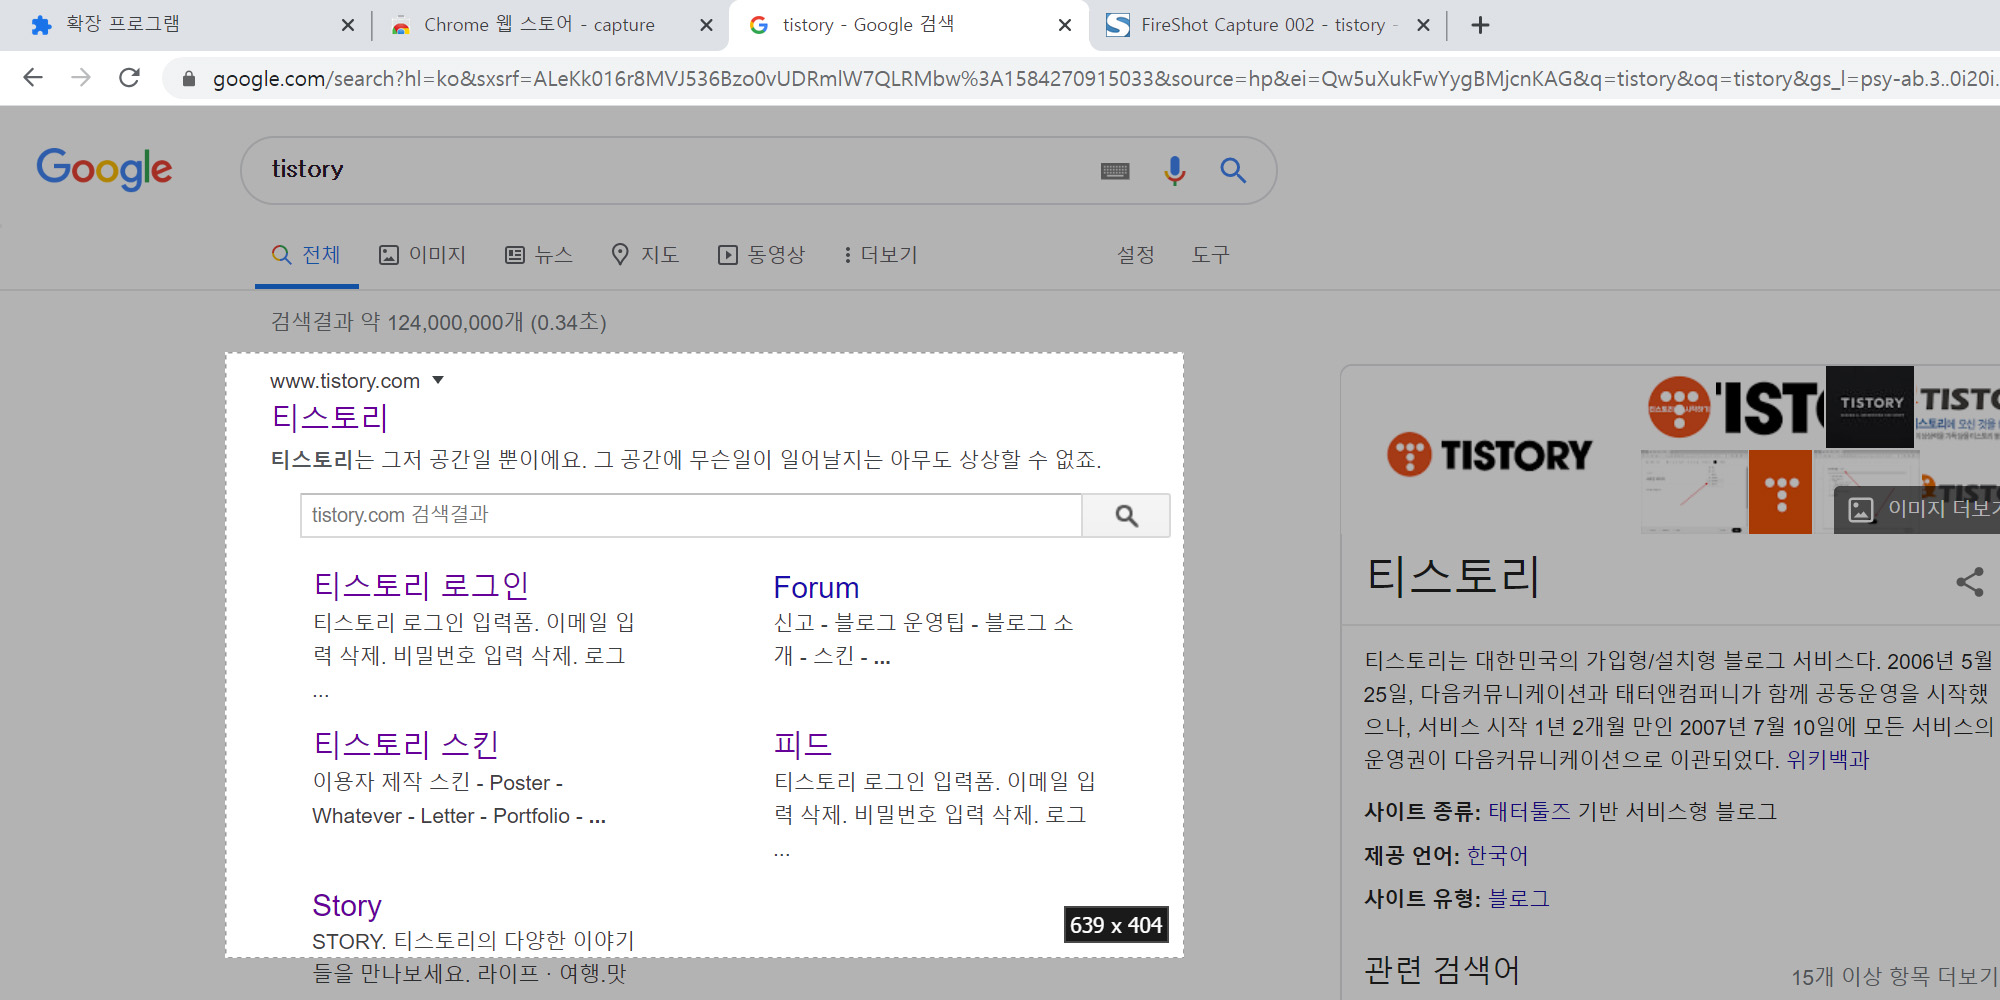Open 도구 search tools
The height and width of the screenshot is (1000, 2000).
tap(1210, 255)
